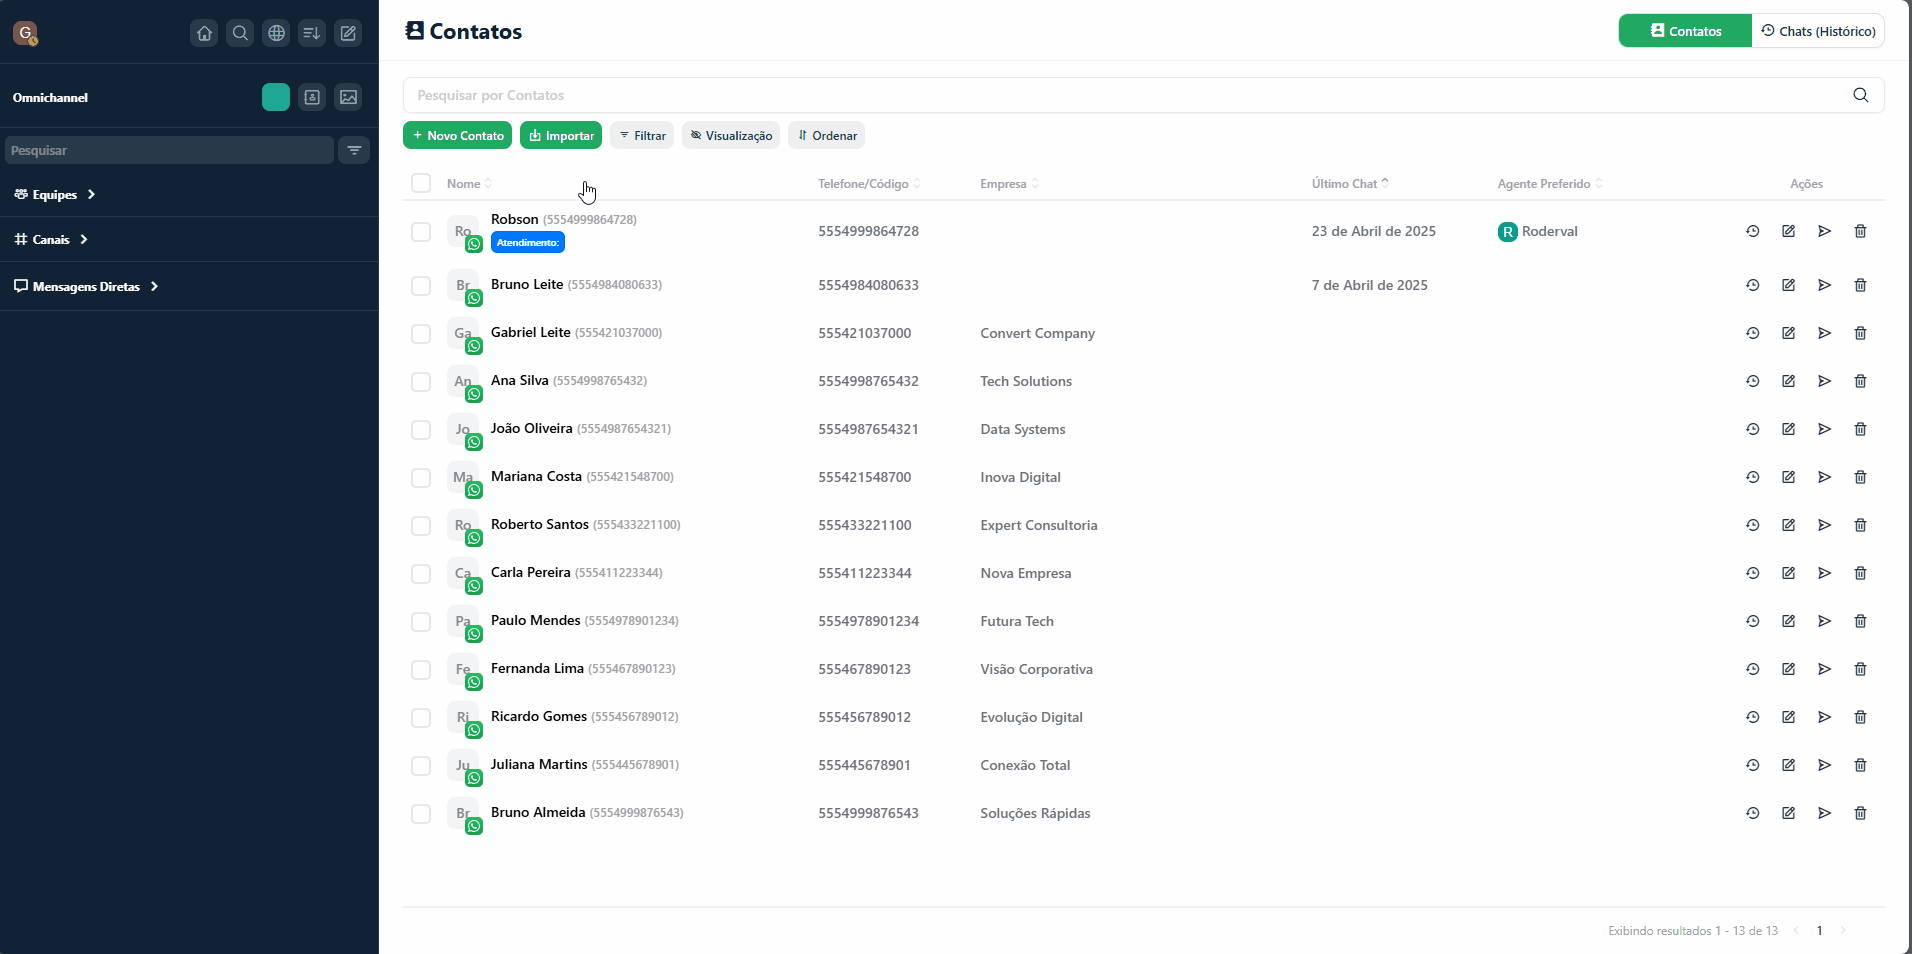The image size is (1912, 954).
Task: Expand the Mensagens Diretas section
Action: tap(86, 286)
